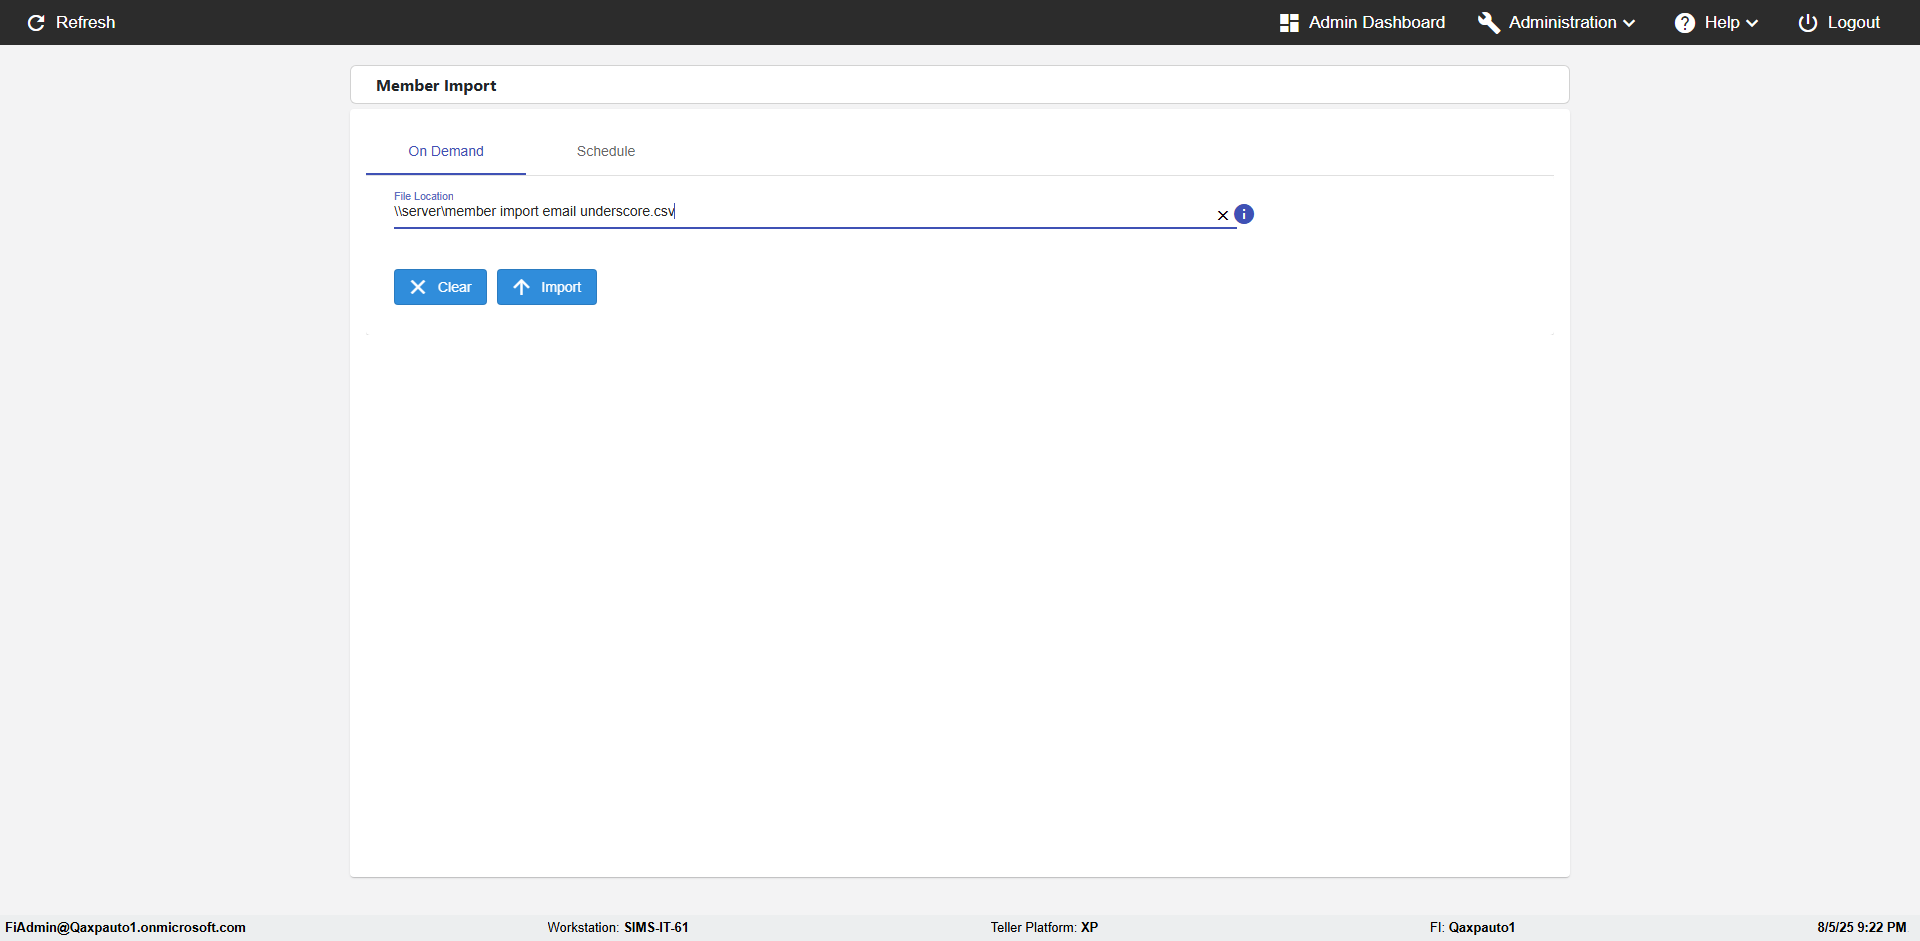
Task: Click the Logout text label
Action: (x=1854, y=22)
